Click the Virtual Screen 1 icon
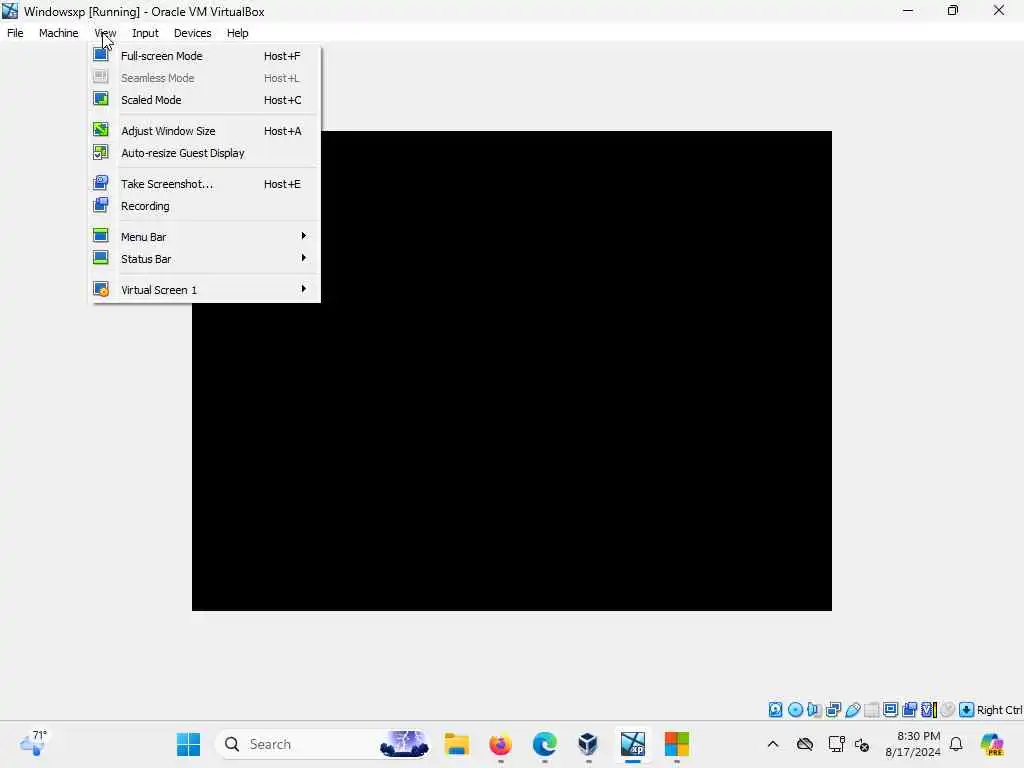This screenshot has width=1024, height=768. click(x=101, y=289)
